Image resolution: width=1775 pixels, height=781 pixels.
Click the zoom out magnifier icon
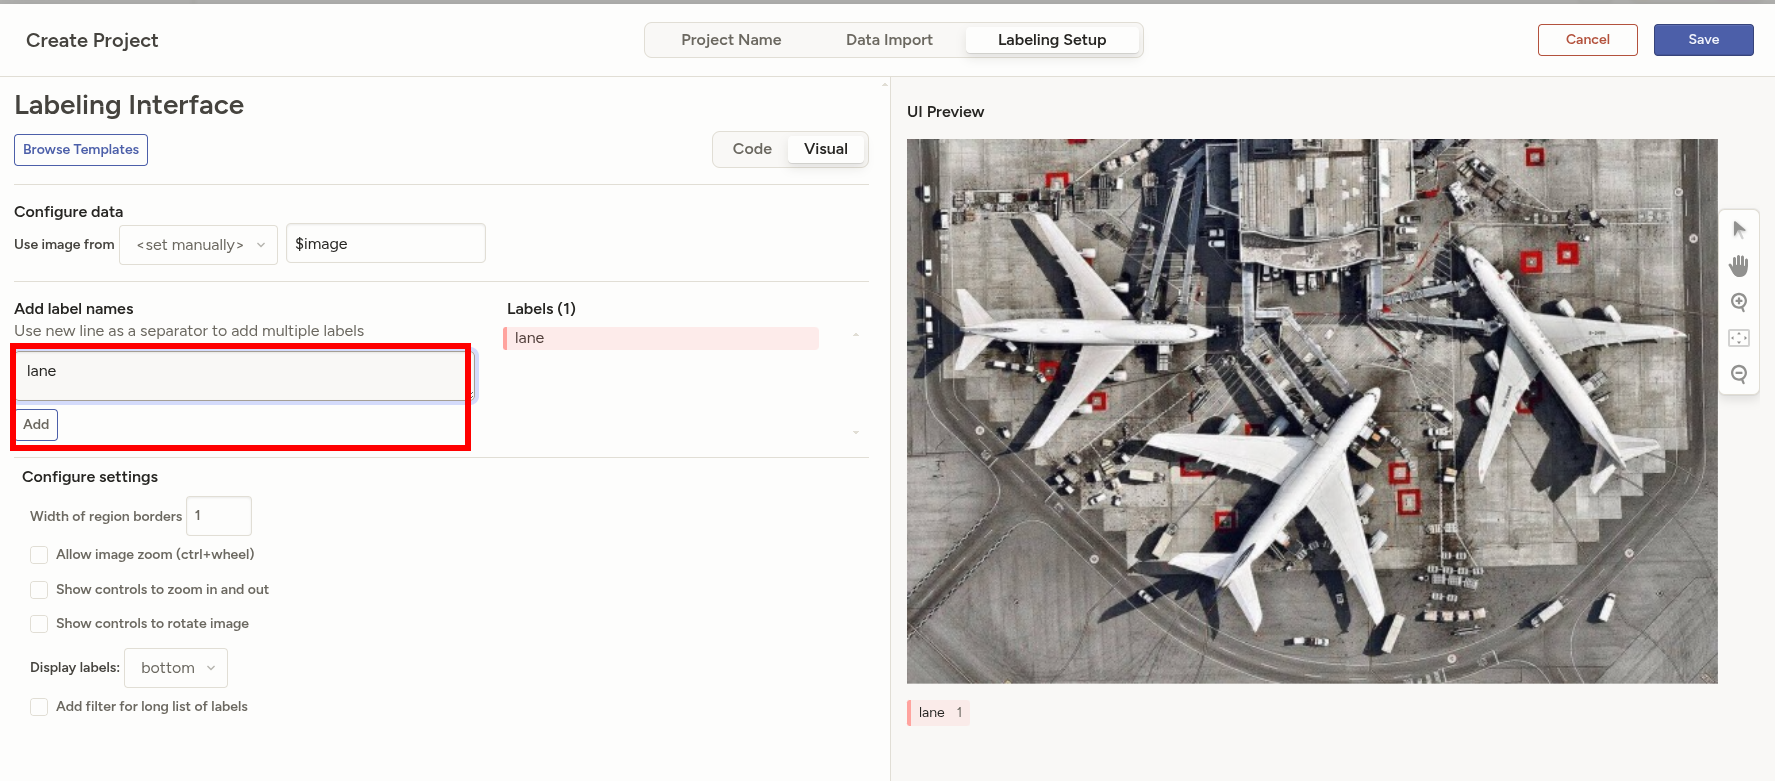click(x=1739, y=374)
